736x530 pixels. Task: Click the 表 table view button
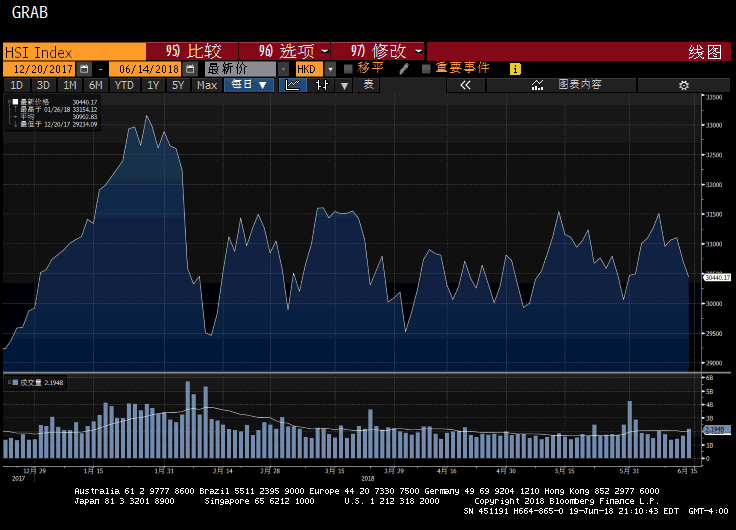[368, 85]
